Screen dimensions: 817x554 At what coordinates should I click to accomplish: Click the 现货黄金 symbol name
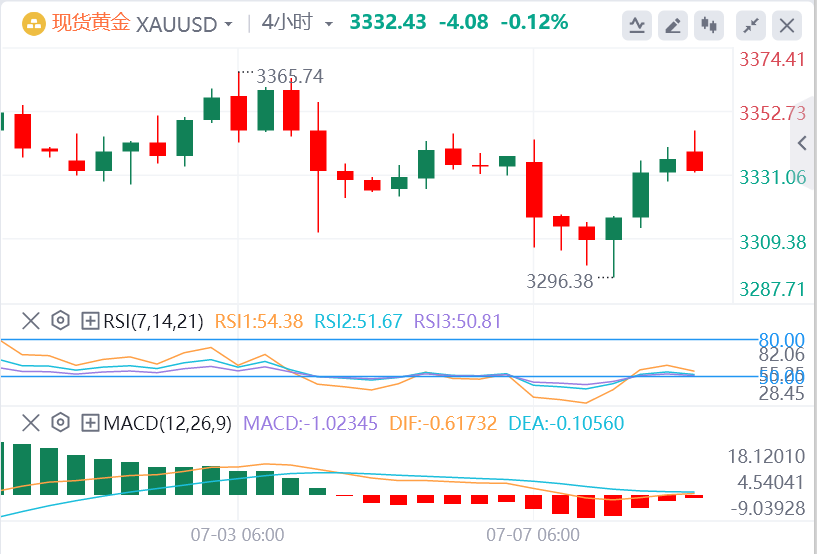click(x=90, y=23)
